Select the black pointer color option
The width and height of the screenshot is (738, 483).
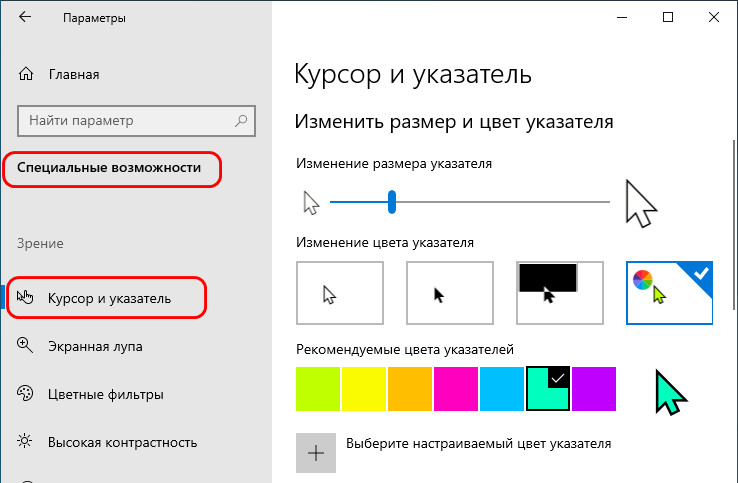[x=449, y=293]
